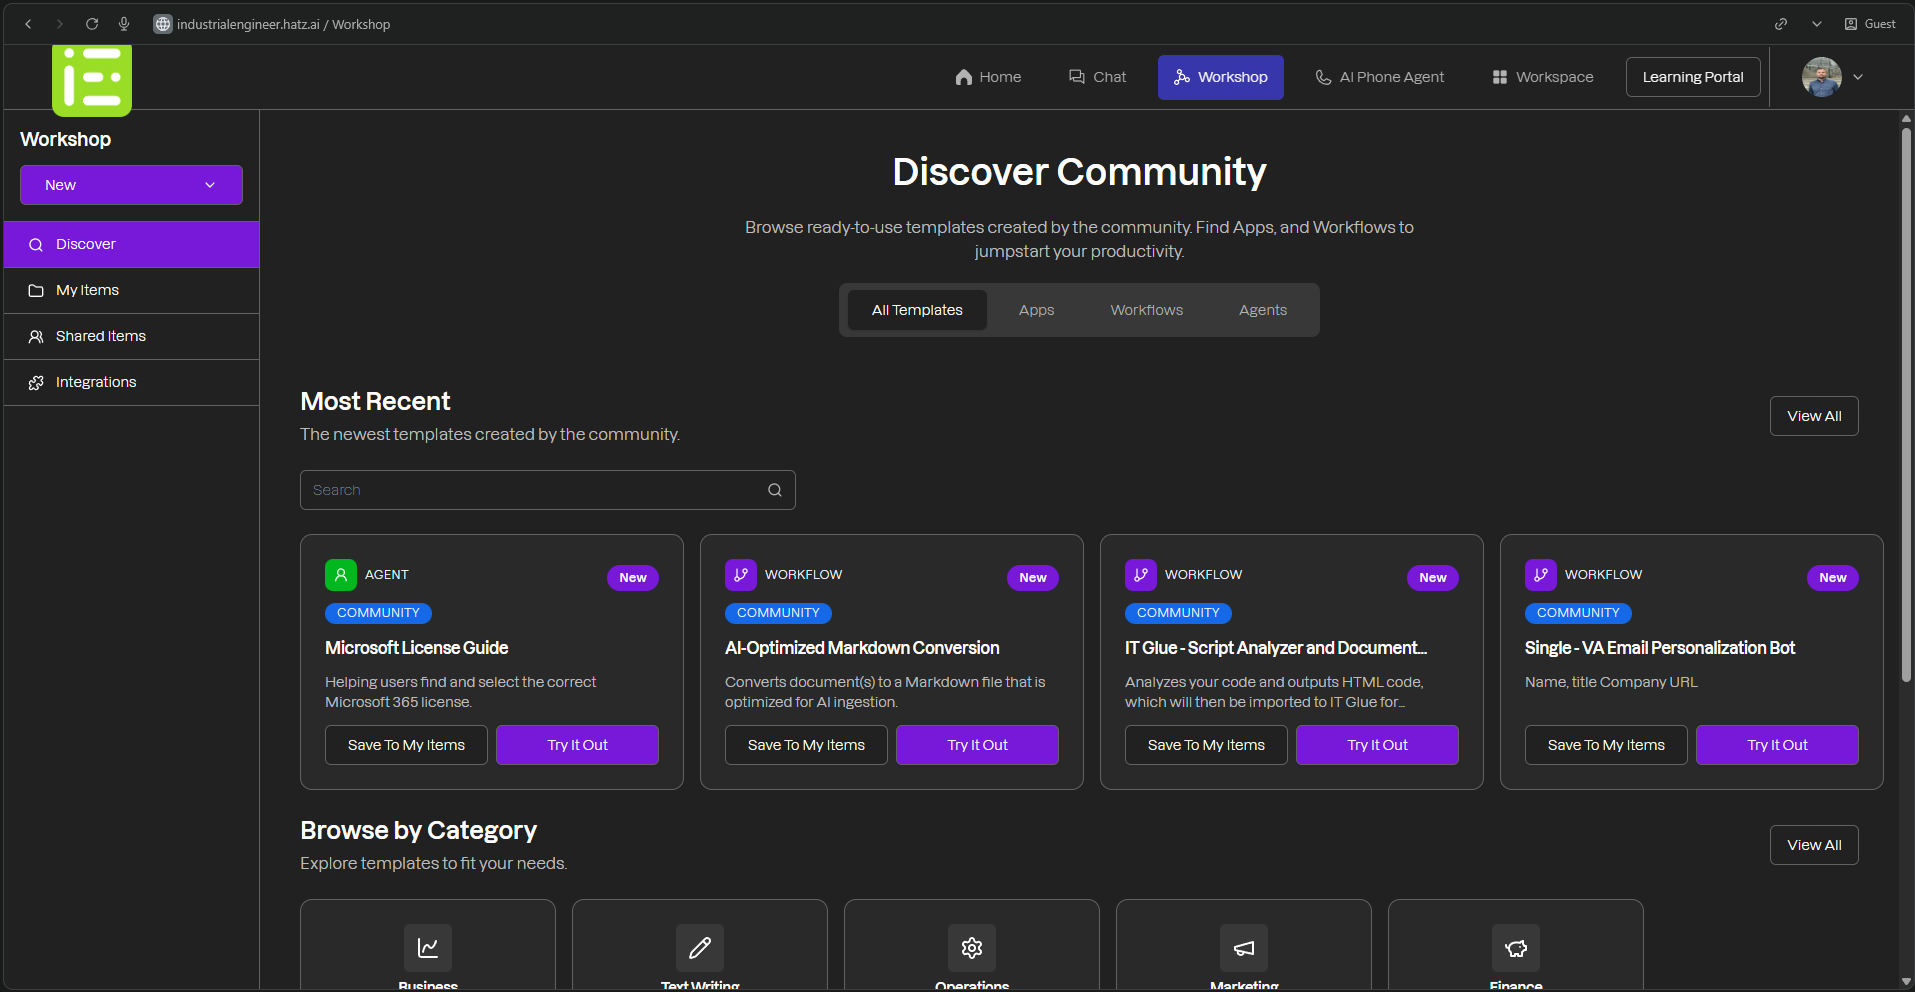The image size is (1915, 992).
Task: Open the browser toolbar chevron dropdown
Action: tap(1816, 24)
